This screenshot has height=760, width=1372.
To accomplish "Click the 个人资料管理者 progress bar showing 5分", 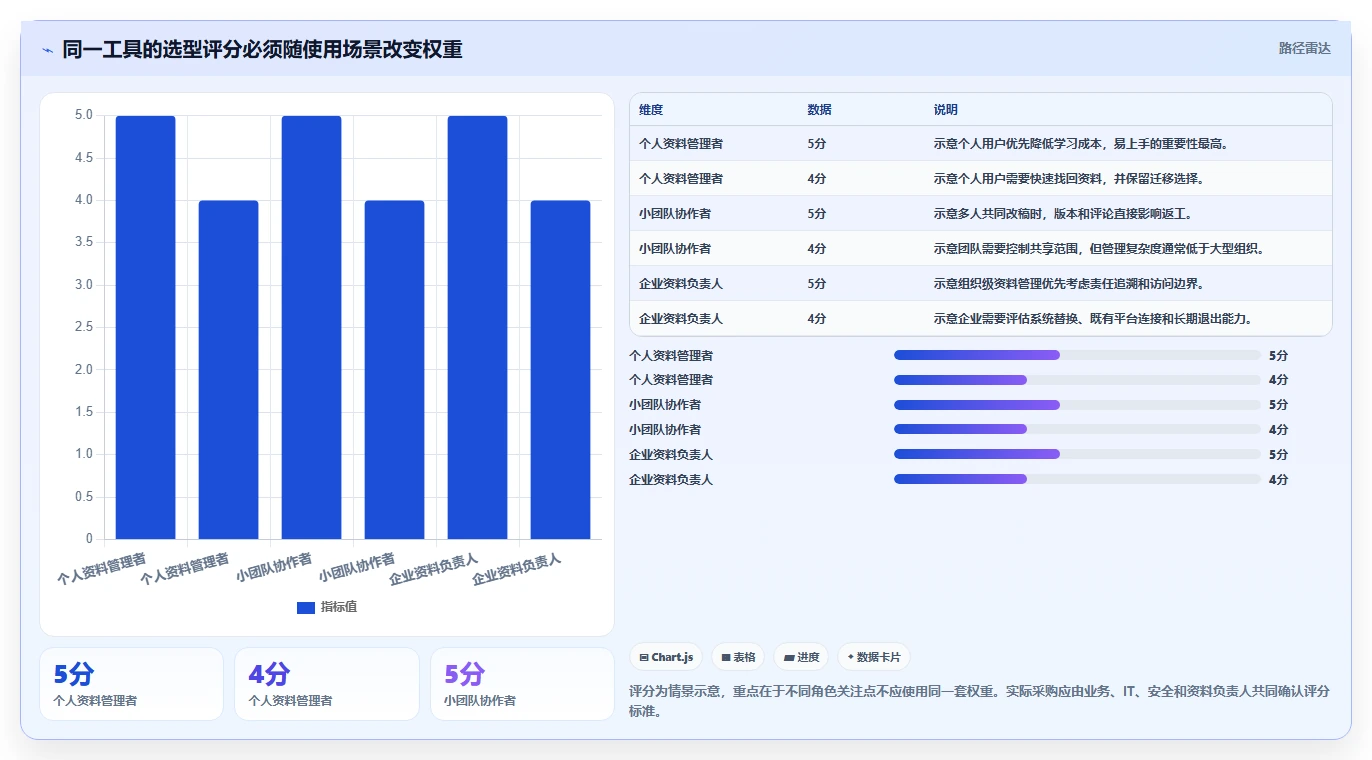I will [1077, 355].
